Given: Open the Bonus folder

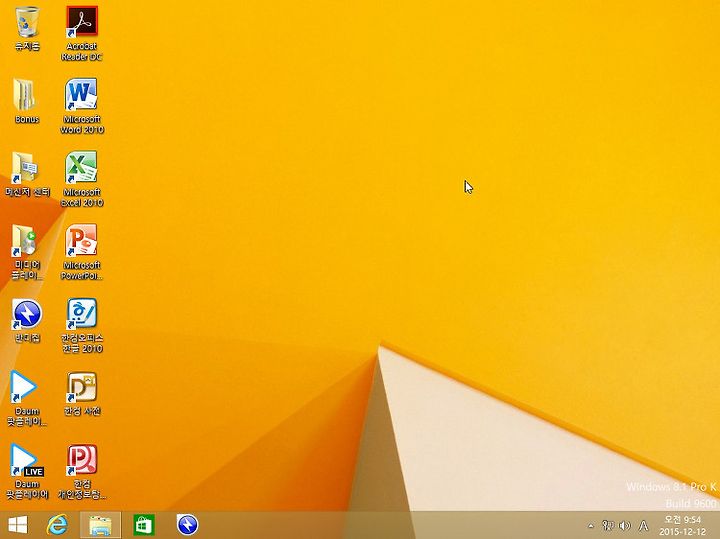Looking at the screenshot, I should click(27, 101).
